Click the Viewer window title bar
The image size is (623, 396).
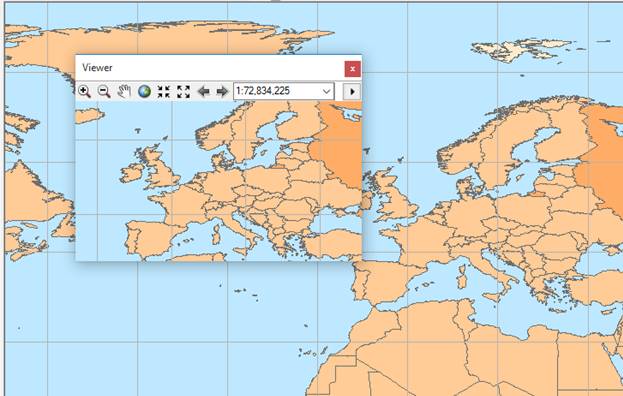tap(210, 68)
